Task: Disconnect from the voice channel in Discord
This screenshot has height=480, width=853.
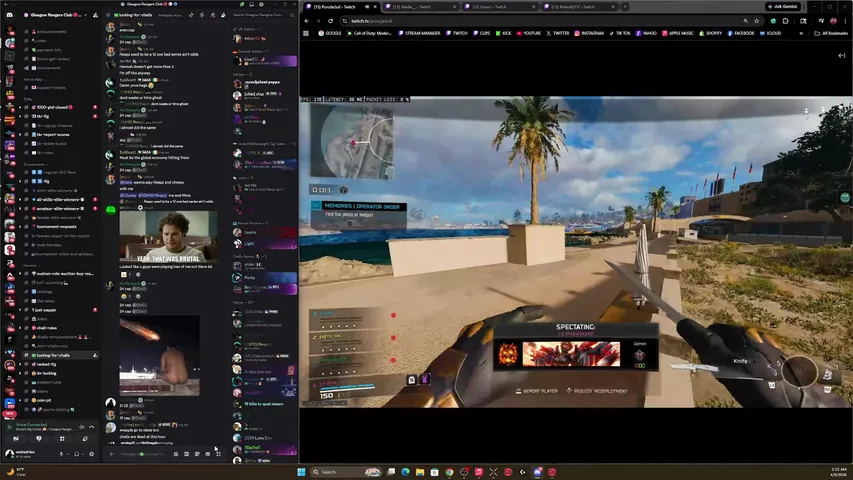Action: 91,427
